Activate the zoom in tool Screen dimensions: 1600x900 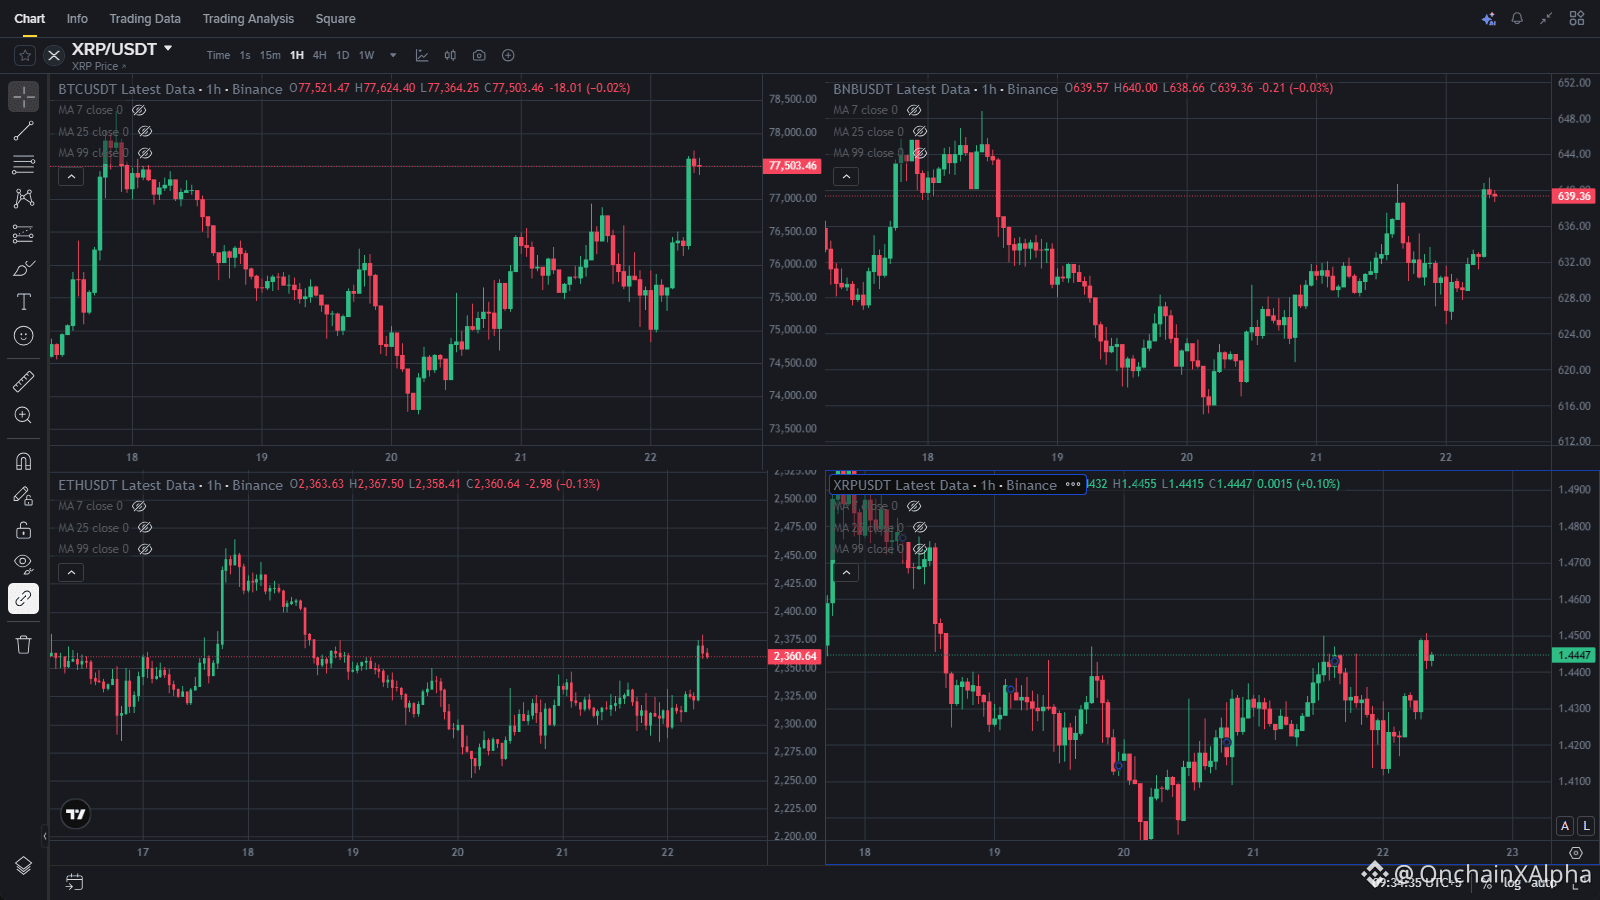click(x=24, y=415)
